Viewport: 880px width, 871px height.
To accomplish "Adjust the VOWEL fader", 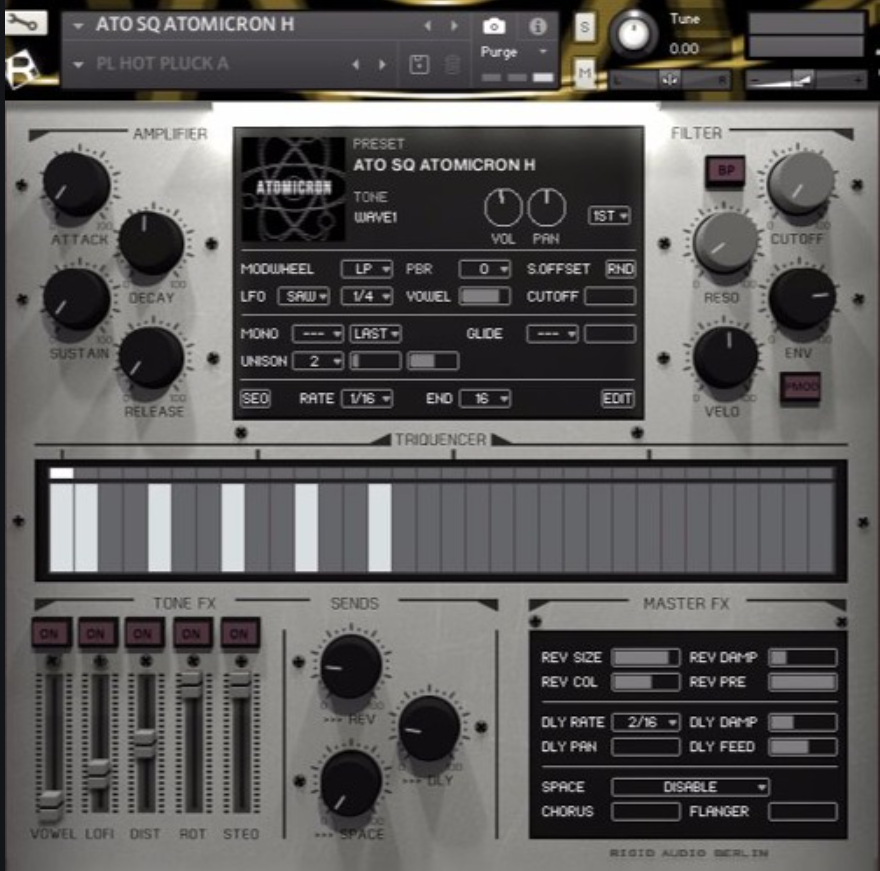I will point(51,806).
